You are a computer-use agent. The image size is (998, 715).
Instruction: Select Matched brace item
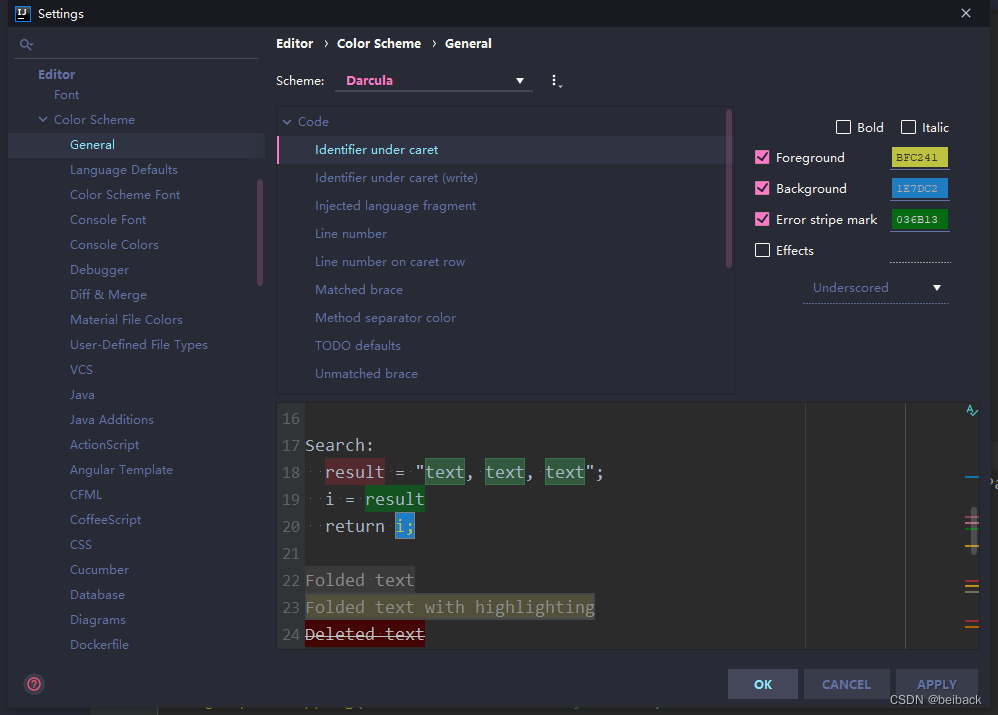click(358, 290)
